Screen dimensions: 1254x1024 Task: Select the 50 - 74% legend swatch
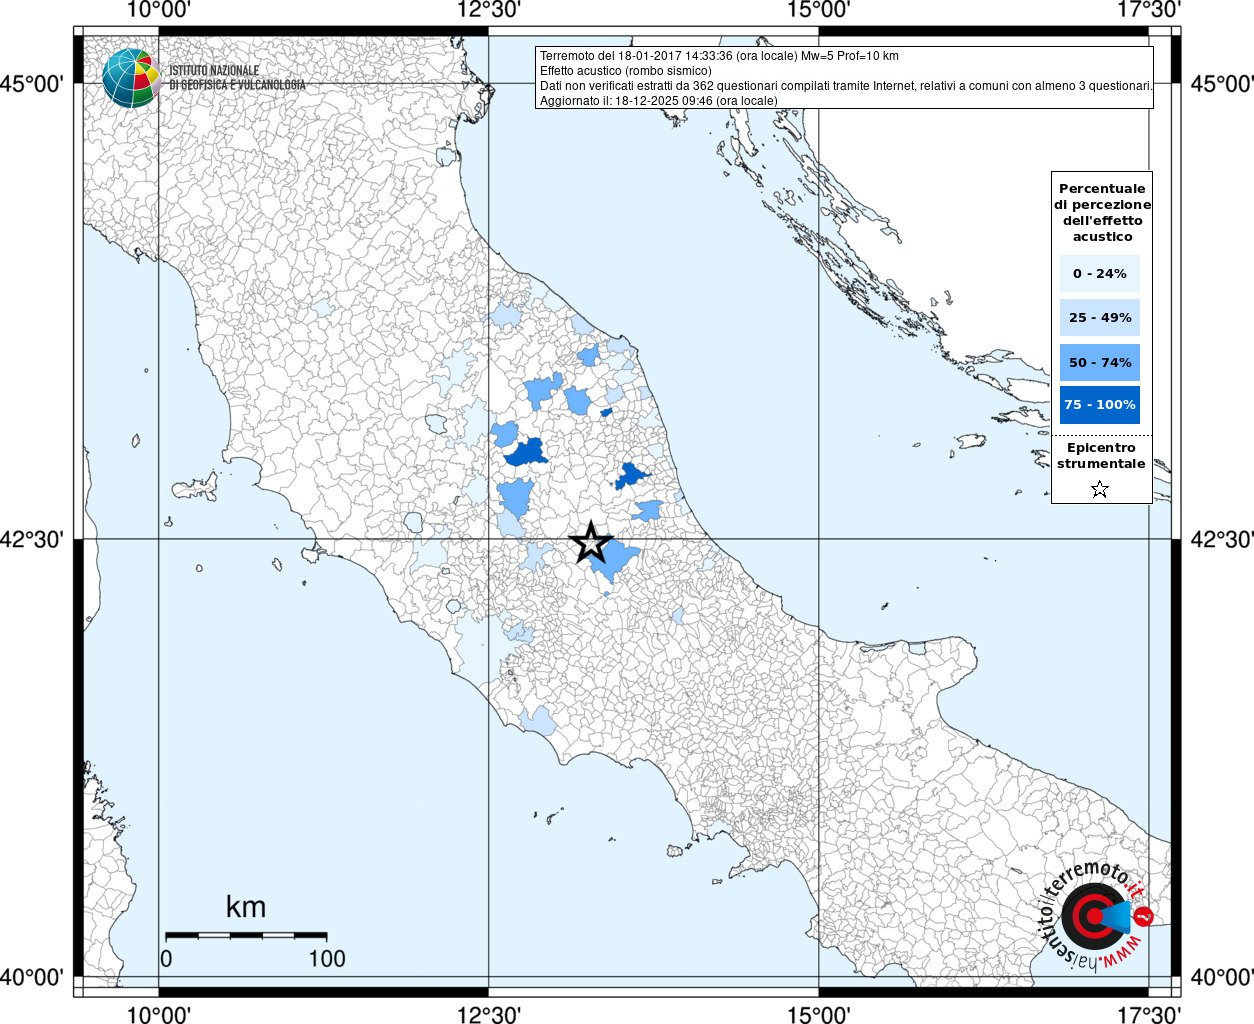click(1100, 362)
